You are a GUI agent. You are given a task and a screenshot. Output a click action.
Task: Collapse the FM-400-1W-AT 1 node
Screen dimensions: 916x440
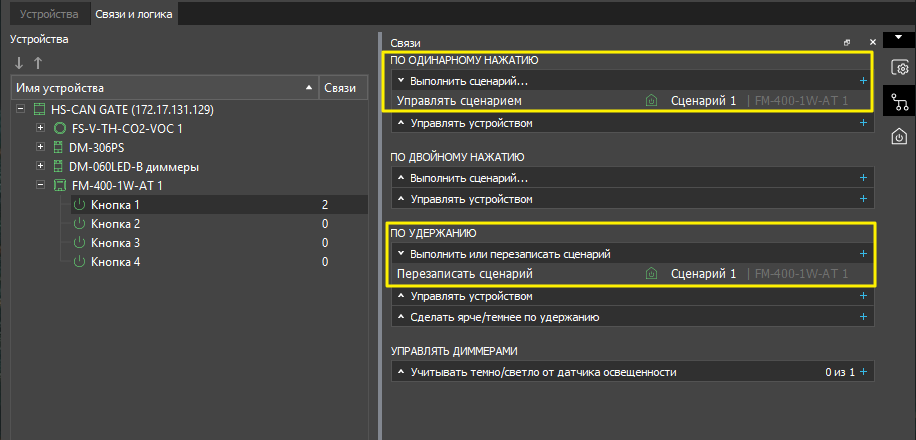(41, 186)
